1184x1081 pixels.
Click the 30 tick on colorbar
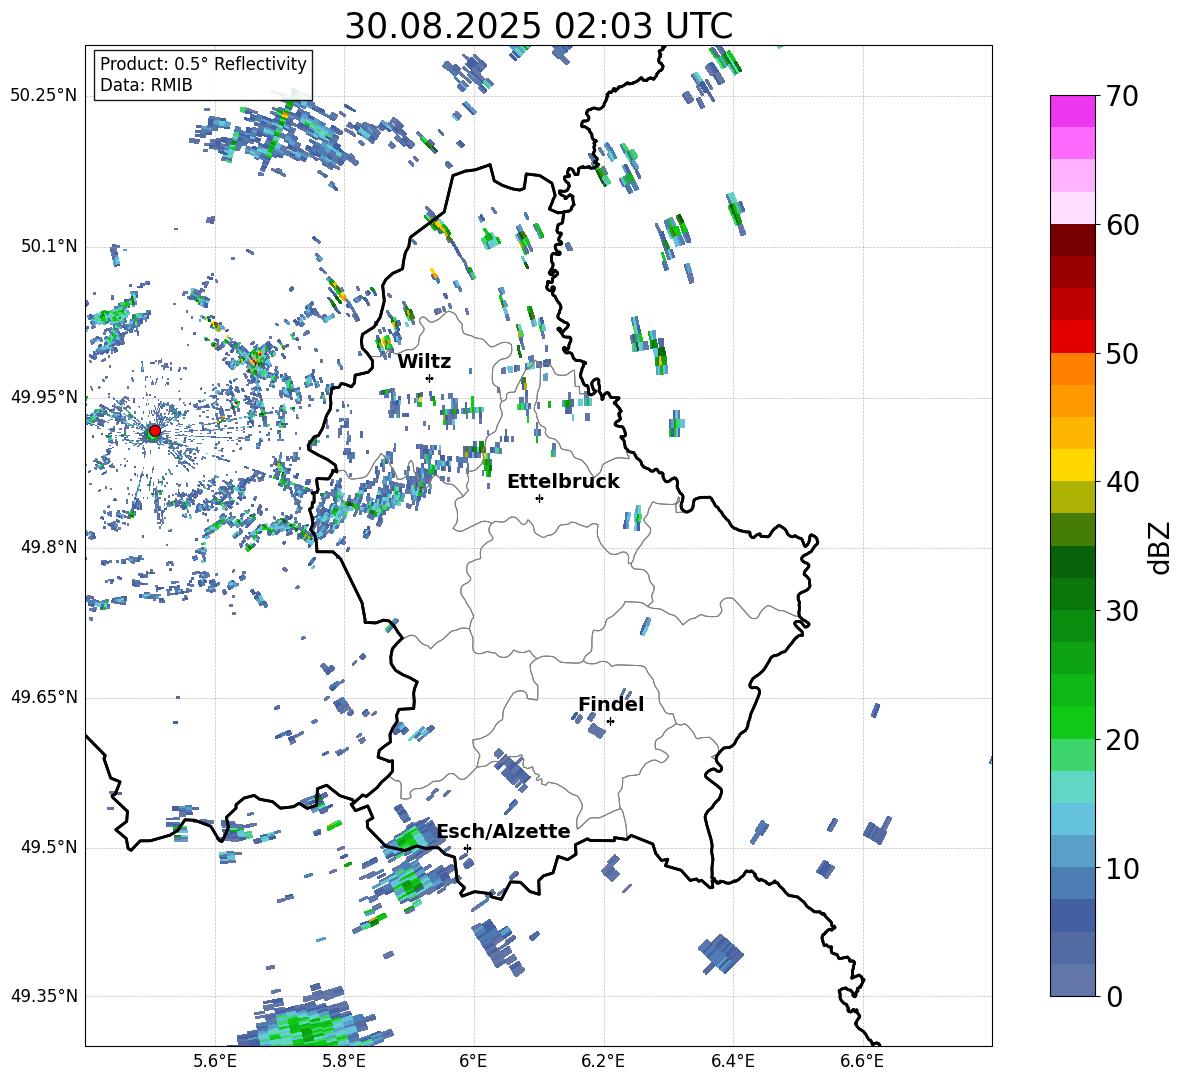(1122, 611)
